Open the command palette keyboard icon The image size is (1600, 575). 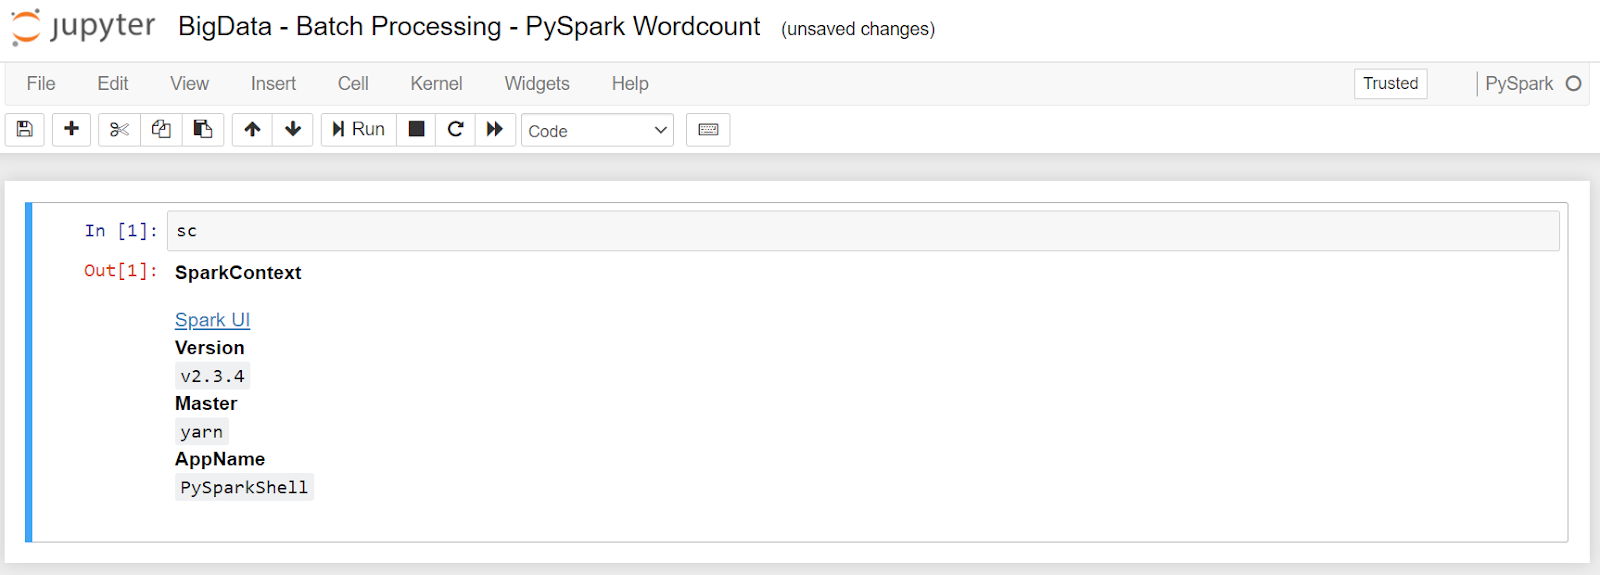click(x=708, y=130)
